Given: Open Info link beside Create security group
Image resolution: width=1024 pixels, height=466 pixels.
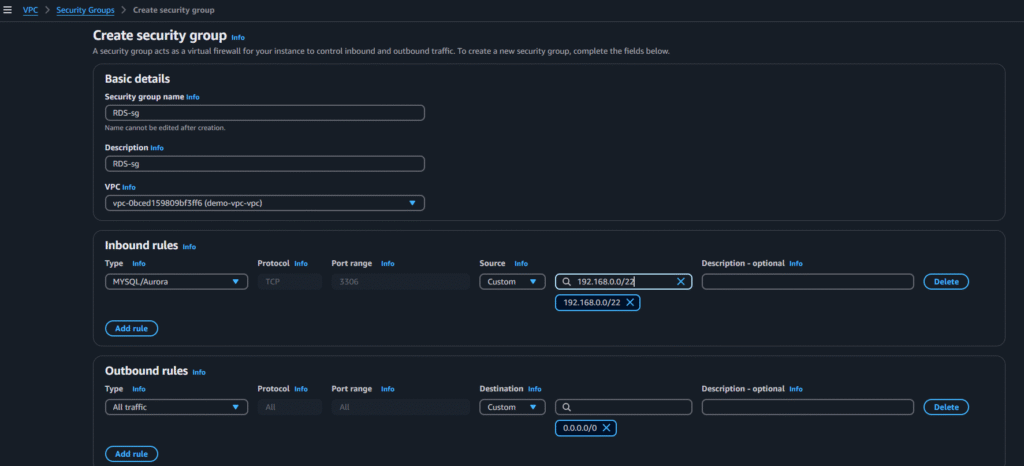Looking at the screenshot, I should 238,37.
